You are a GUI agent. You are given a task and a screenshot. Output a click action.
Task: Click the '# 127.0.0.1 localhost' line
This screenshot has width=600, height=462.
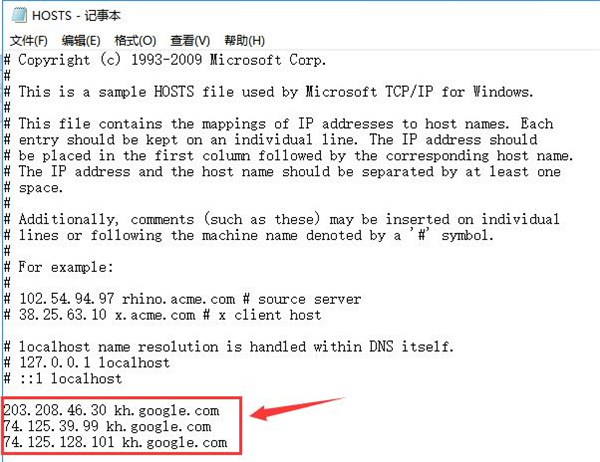(x=87, y=362)
